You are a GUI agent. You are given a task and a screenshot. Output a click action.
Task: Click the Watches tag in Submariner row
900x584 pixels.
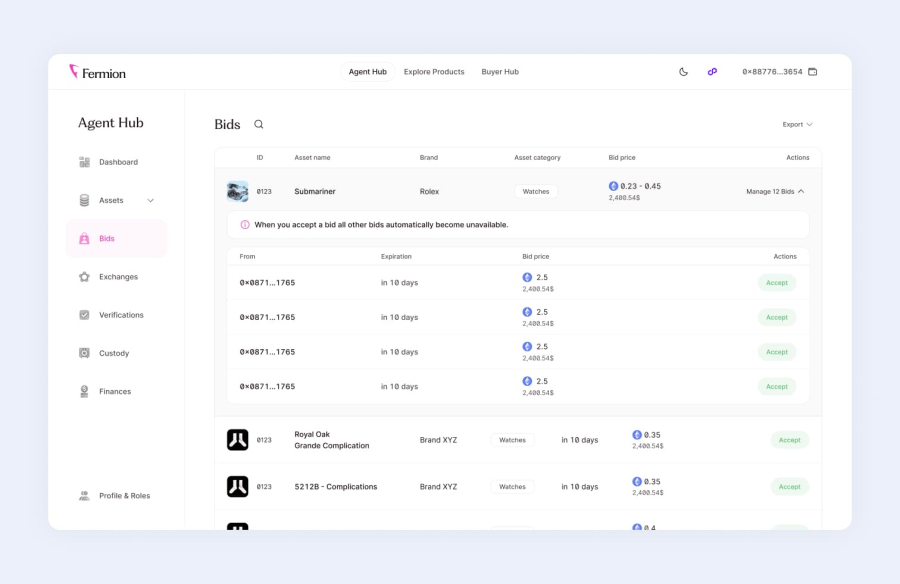[536, 191]
